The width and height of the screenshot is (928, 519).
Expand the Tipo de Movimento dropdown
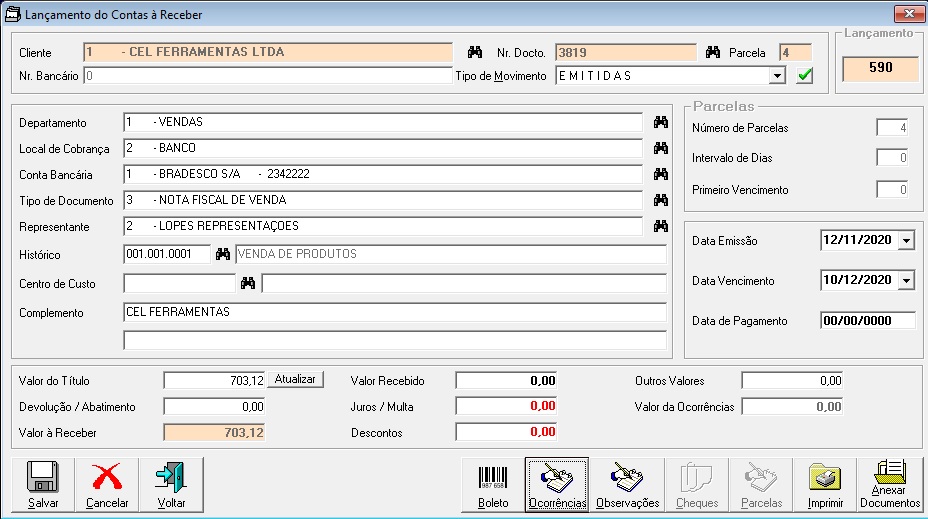coord(777,76)
